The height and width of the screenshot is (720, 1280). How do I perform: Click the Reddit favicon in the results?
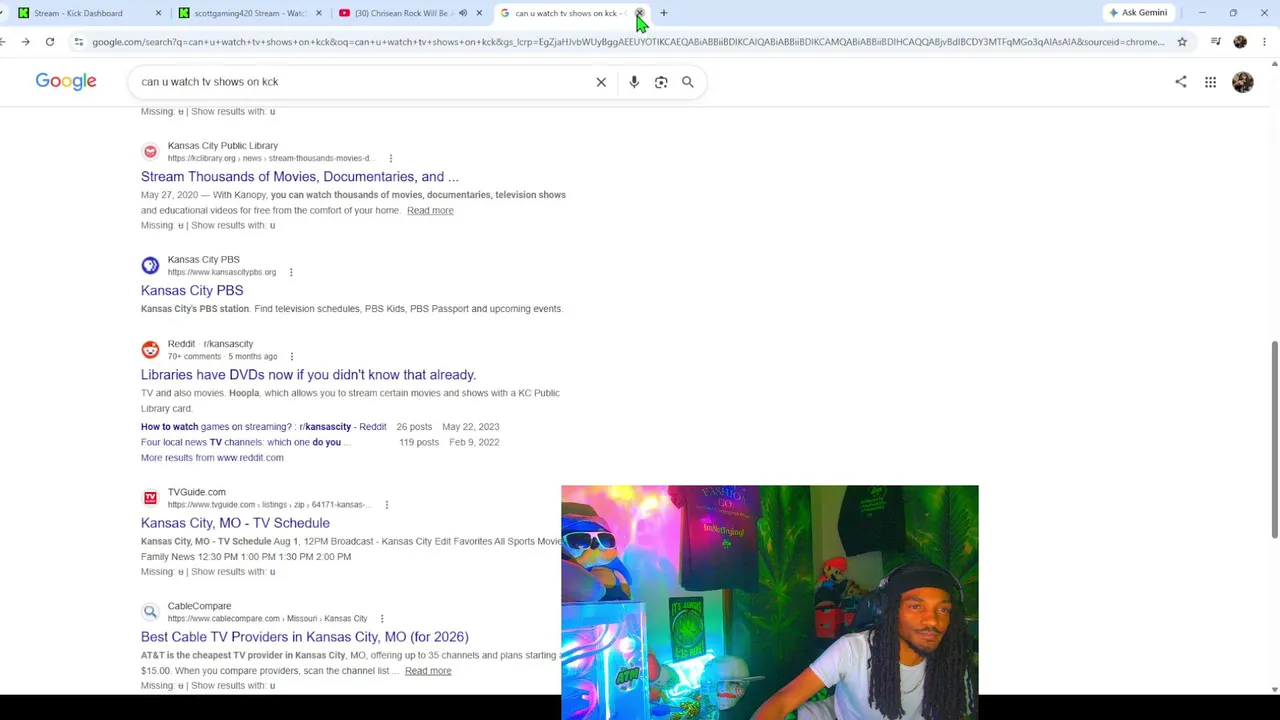150,349
